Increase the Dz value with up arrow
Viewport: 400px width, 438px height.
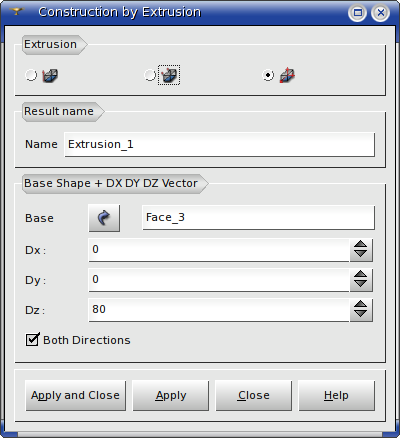(x=361, y=305)
